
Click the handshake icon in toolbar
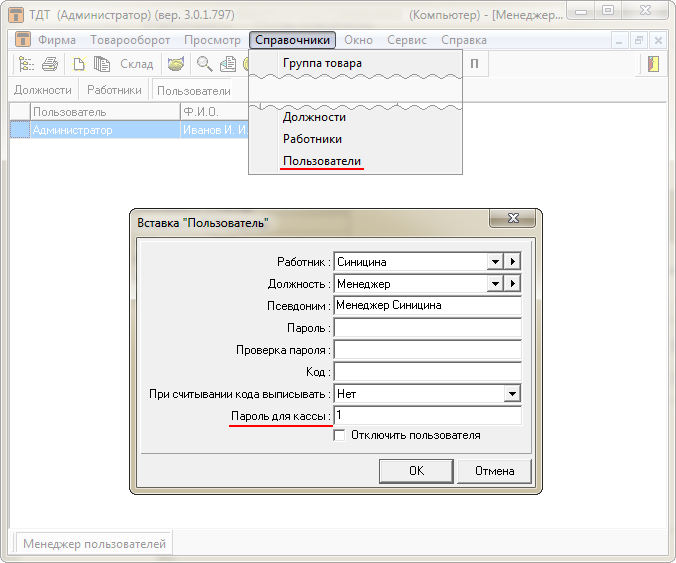tap(176, 64)
